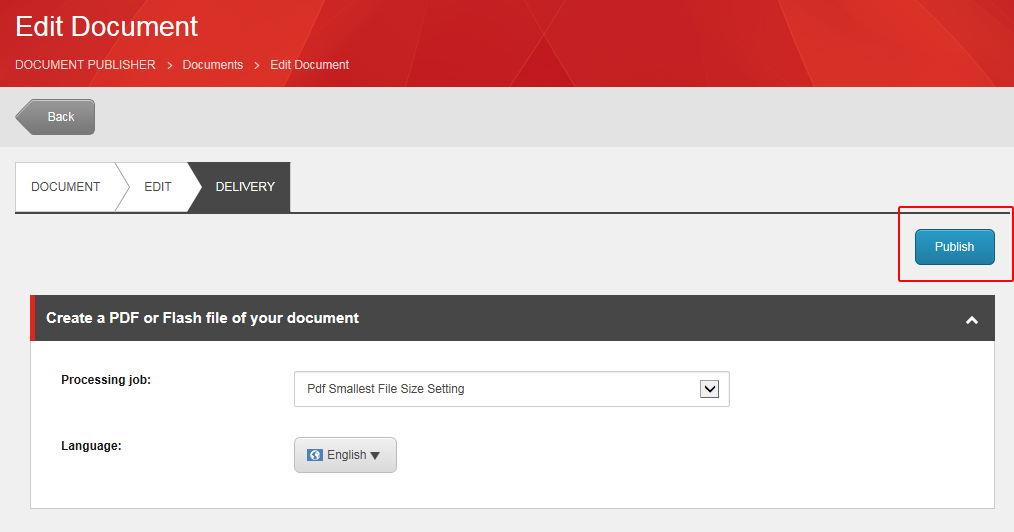Toggle the Create a PDF or Flash header
Screen dimensions: 1014x532
click(x=202, y=318)
